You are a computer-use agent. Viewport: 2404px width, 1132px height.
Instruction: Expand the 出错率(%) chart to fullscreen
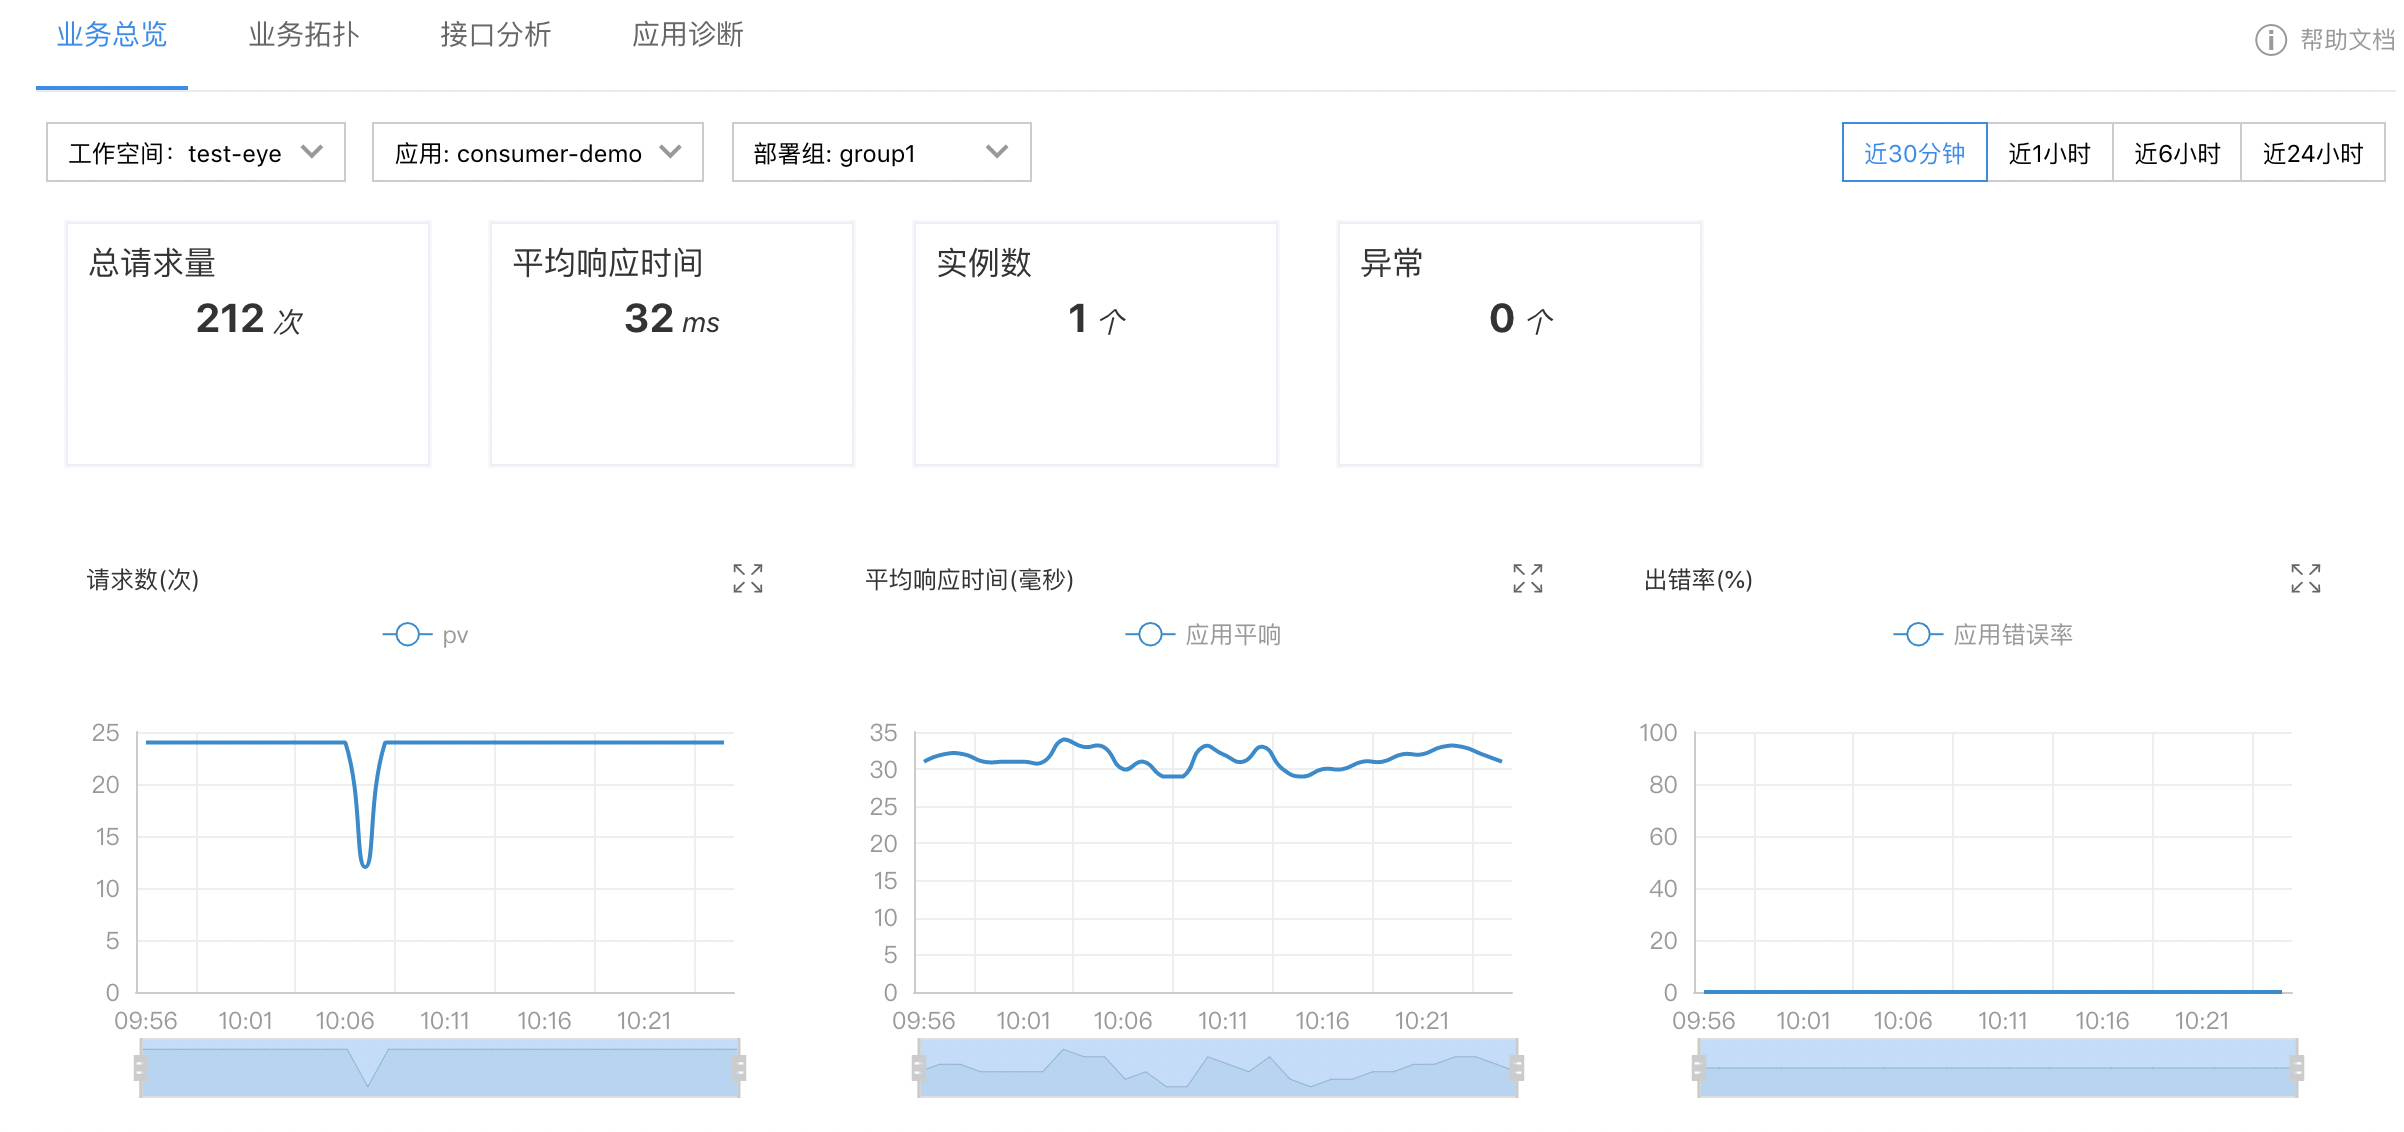click(2305, 578)
